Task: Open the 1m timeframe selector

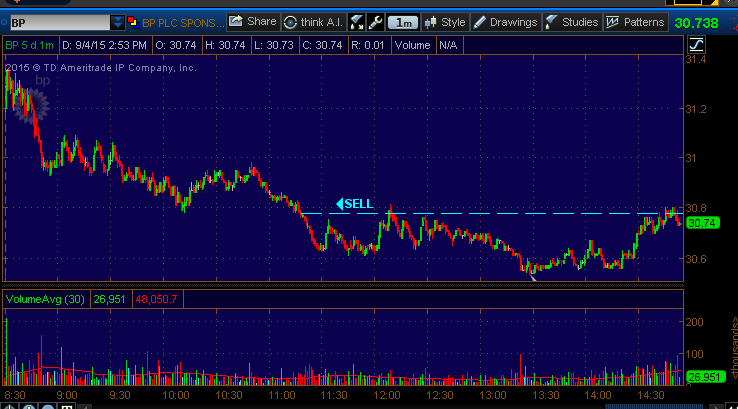Action: point(403,21)
